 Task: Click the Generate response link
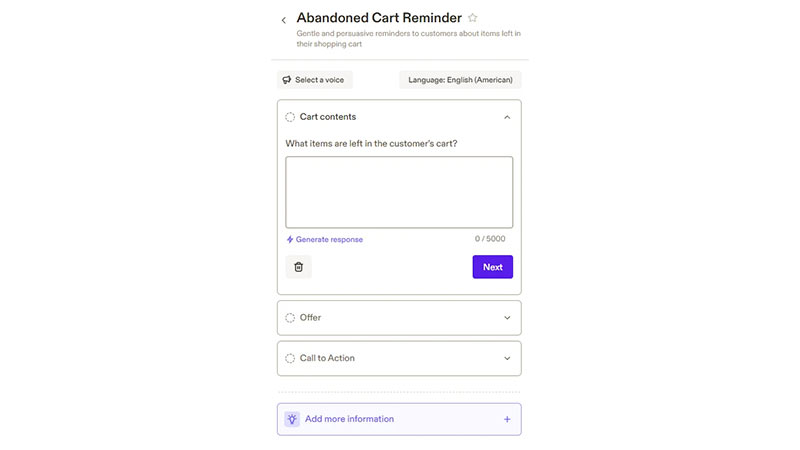click(x=329, y=239)
